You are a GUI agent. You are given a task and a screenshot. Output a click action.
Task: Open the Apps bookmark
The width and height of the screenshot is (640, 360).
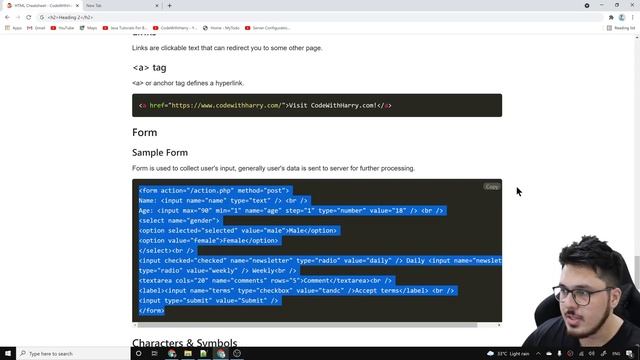point(13,28)
